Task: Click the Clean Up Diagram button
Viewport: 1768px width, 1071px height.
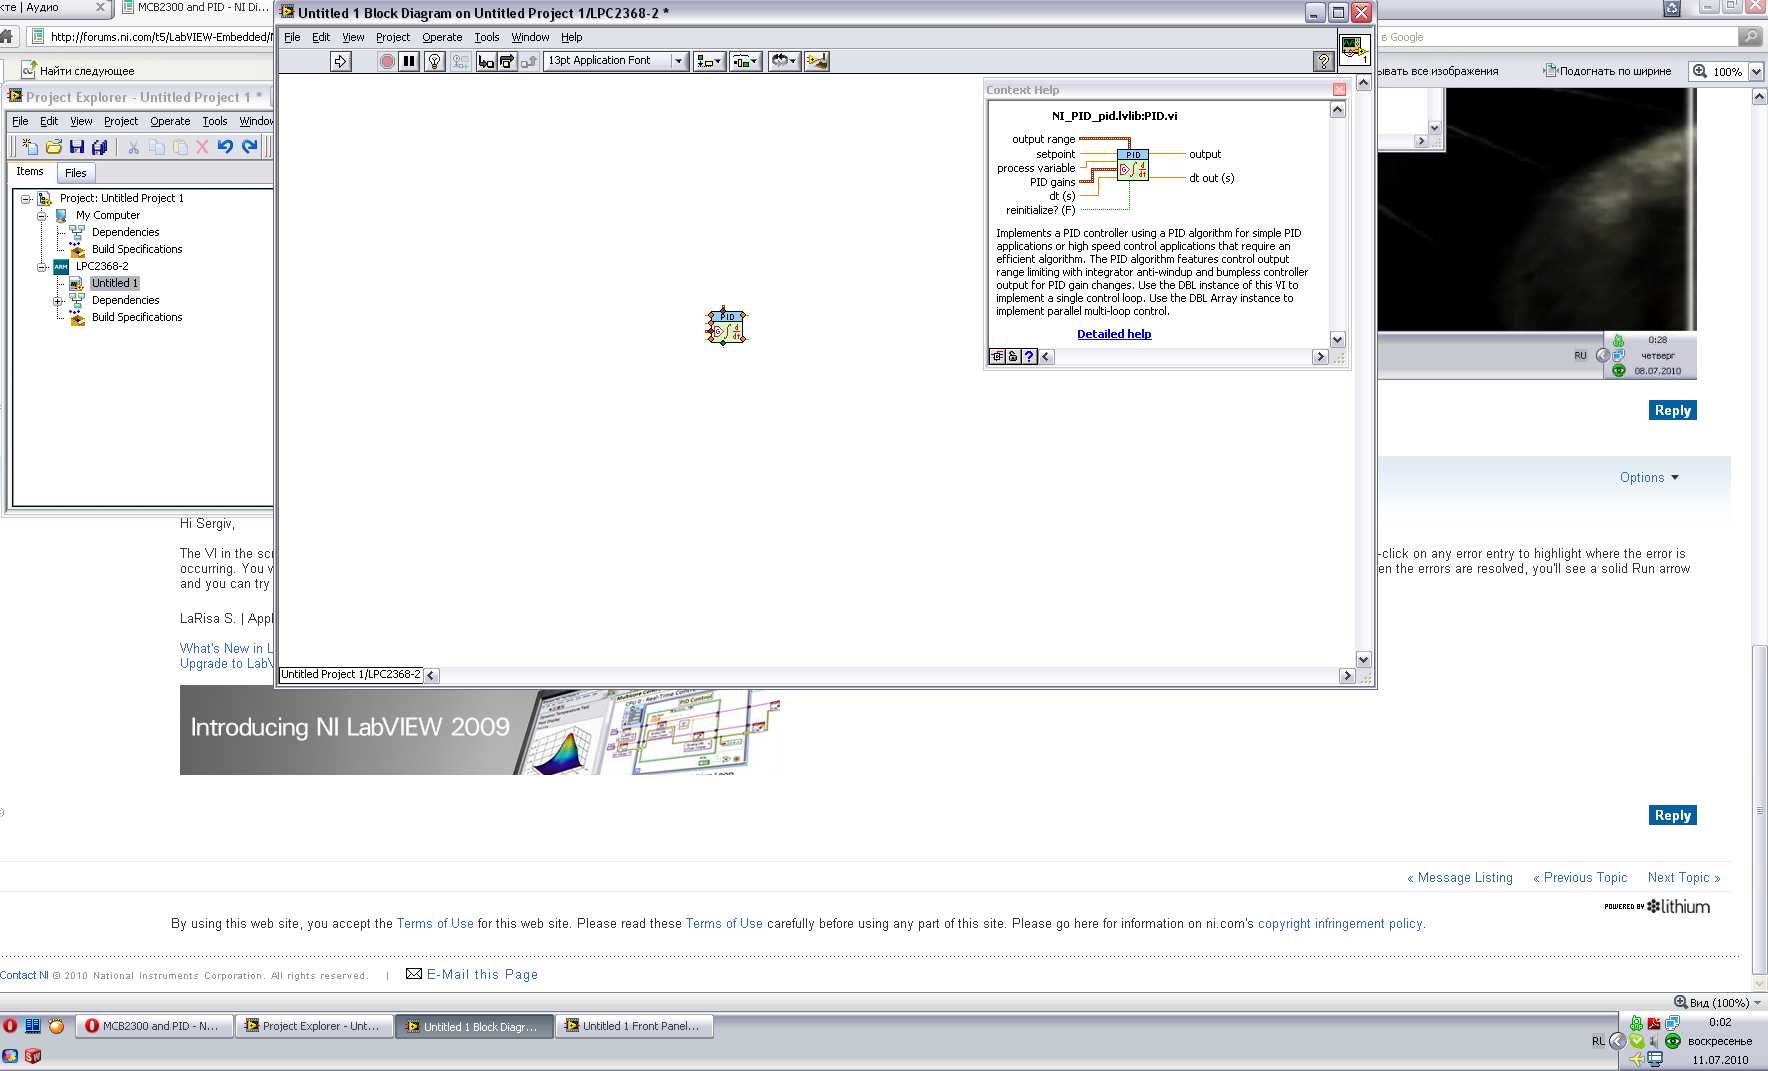Action: click(x=817, y=61)
